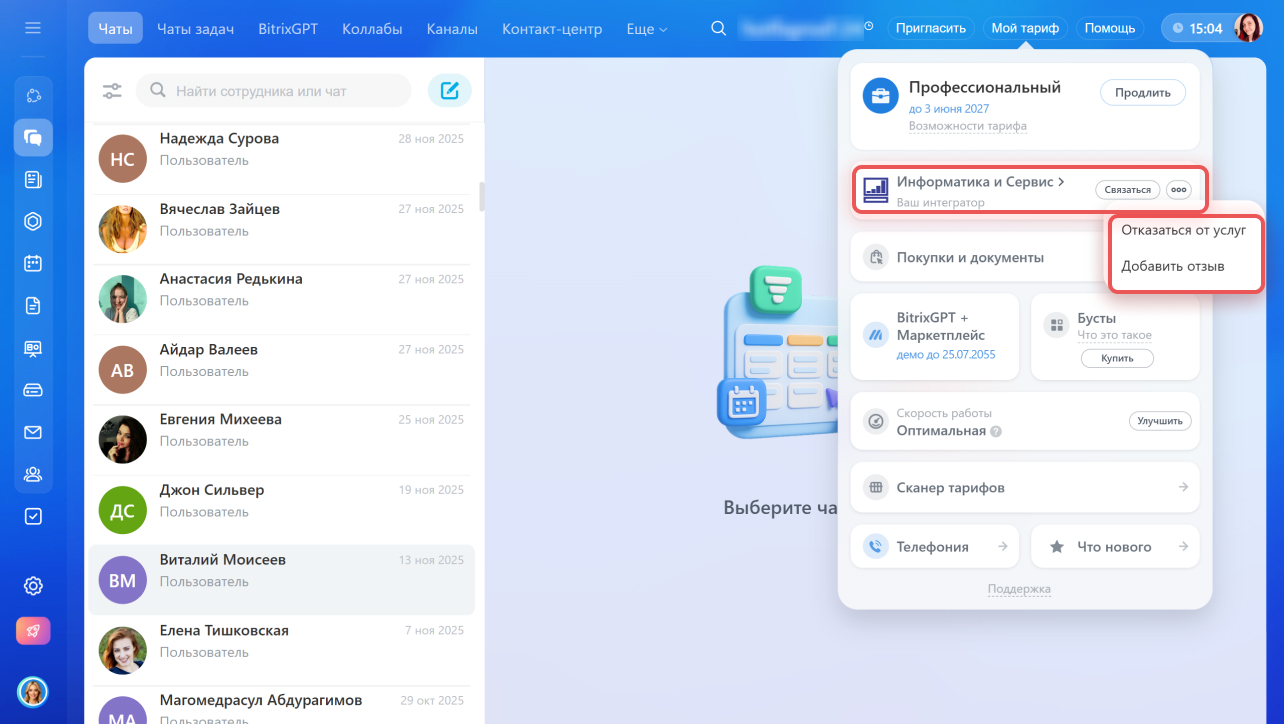Expand the «Еще» dropdown menu
1284x724 pixels.
coord(646,29)
